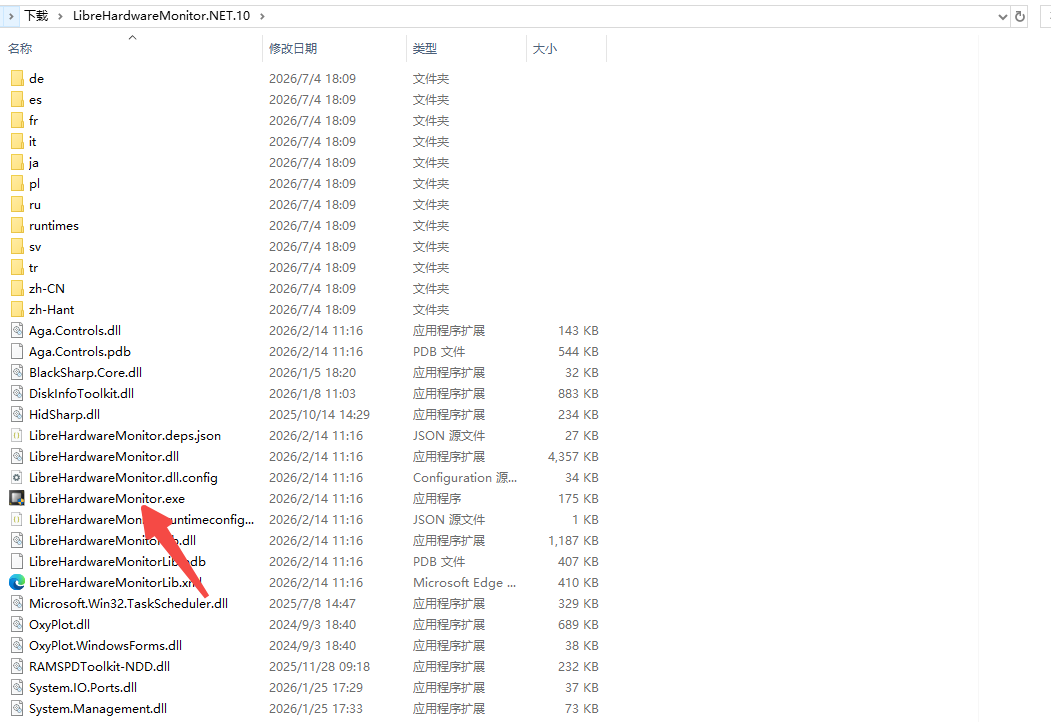Sort by the 修改日期 column header
1051x722 pixels.
pyautogui.click(x=293, y=48)
